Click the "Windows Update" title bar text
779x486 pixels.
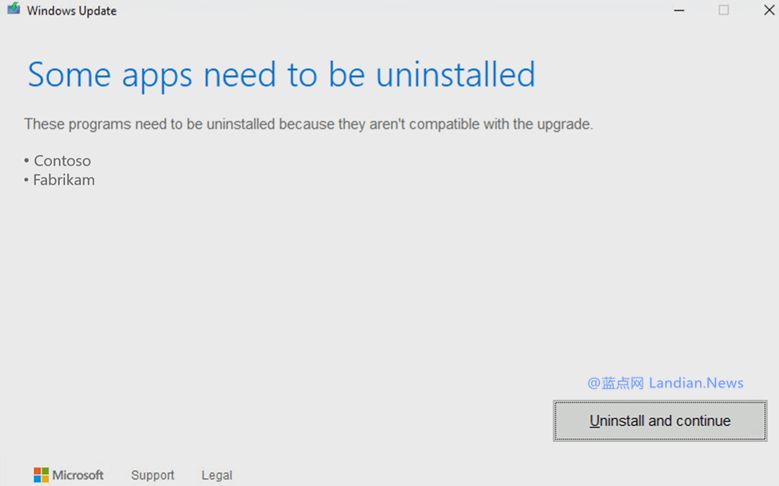[72, 11]
